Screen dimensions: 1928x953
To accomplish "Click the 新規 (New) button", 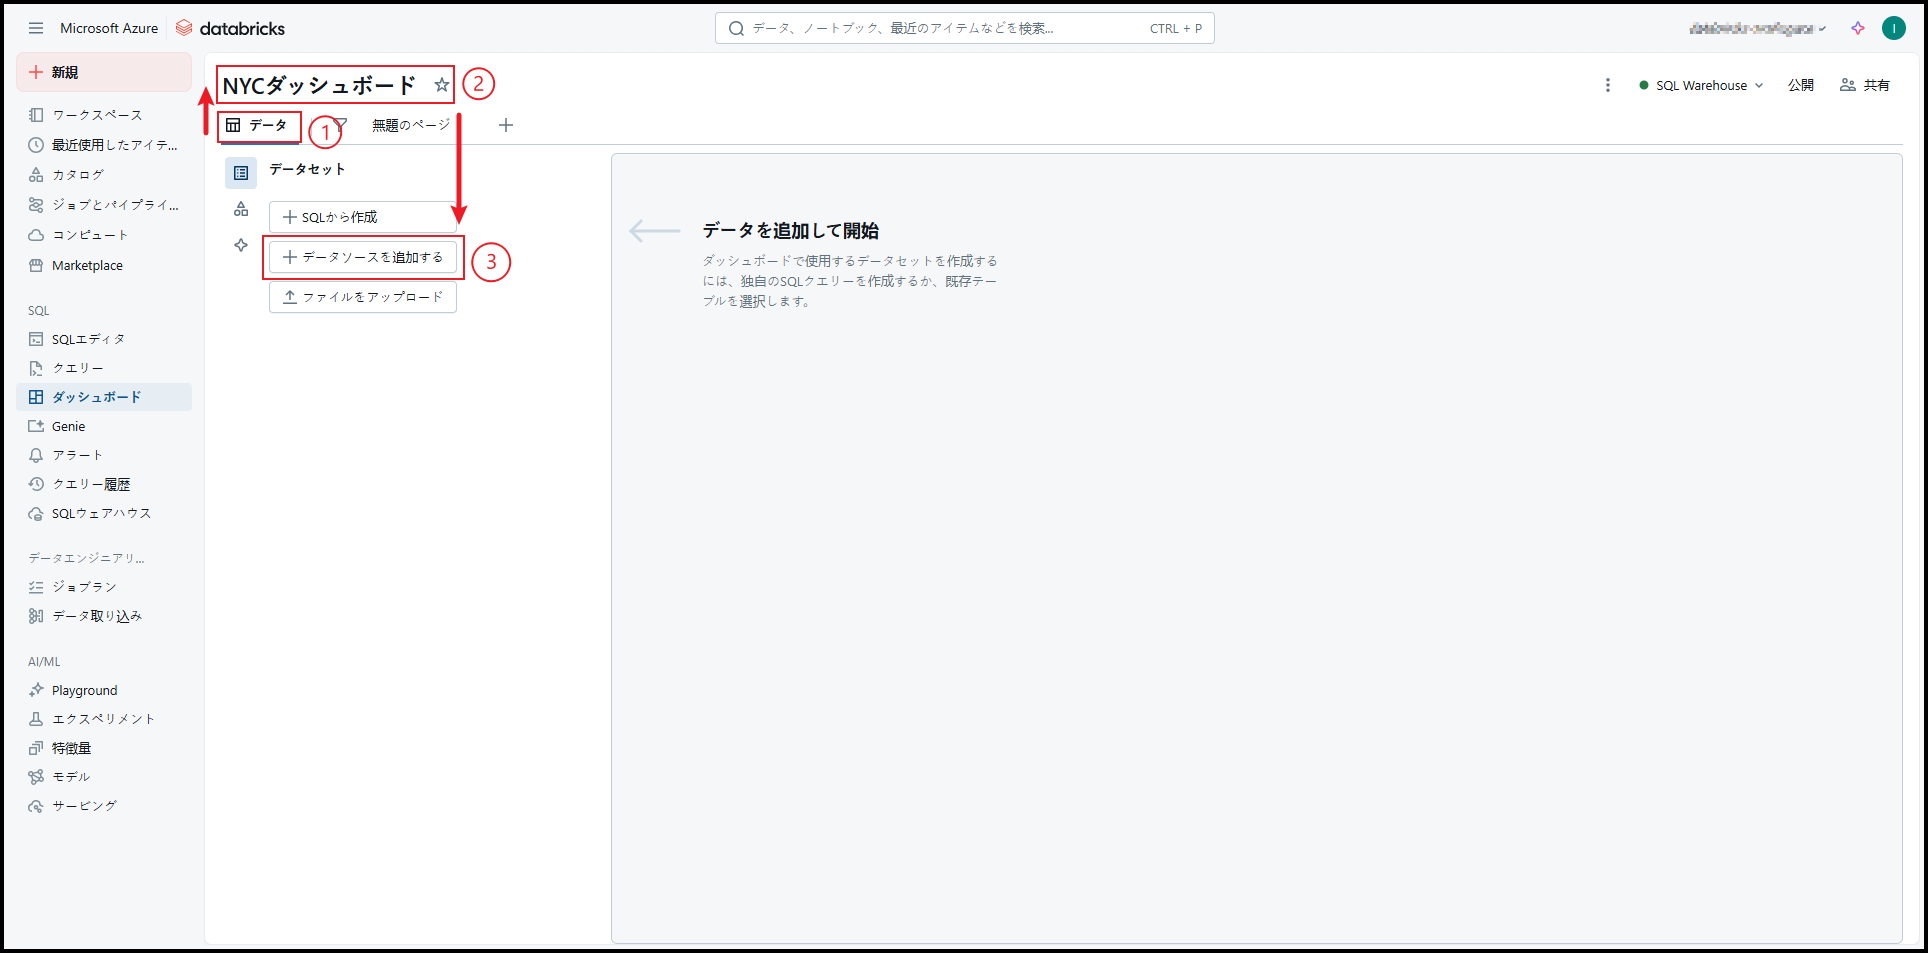I will (x=104, y=72).
